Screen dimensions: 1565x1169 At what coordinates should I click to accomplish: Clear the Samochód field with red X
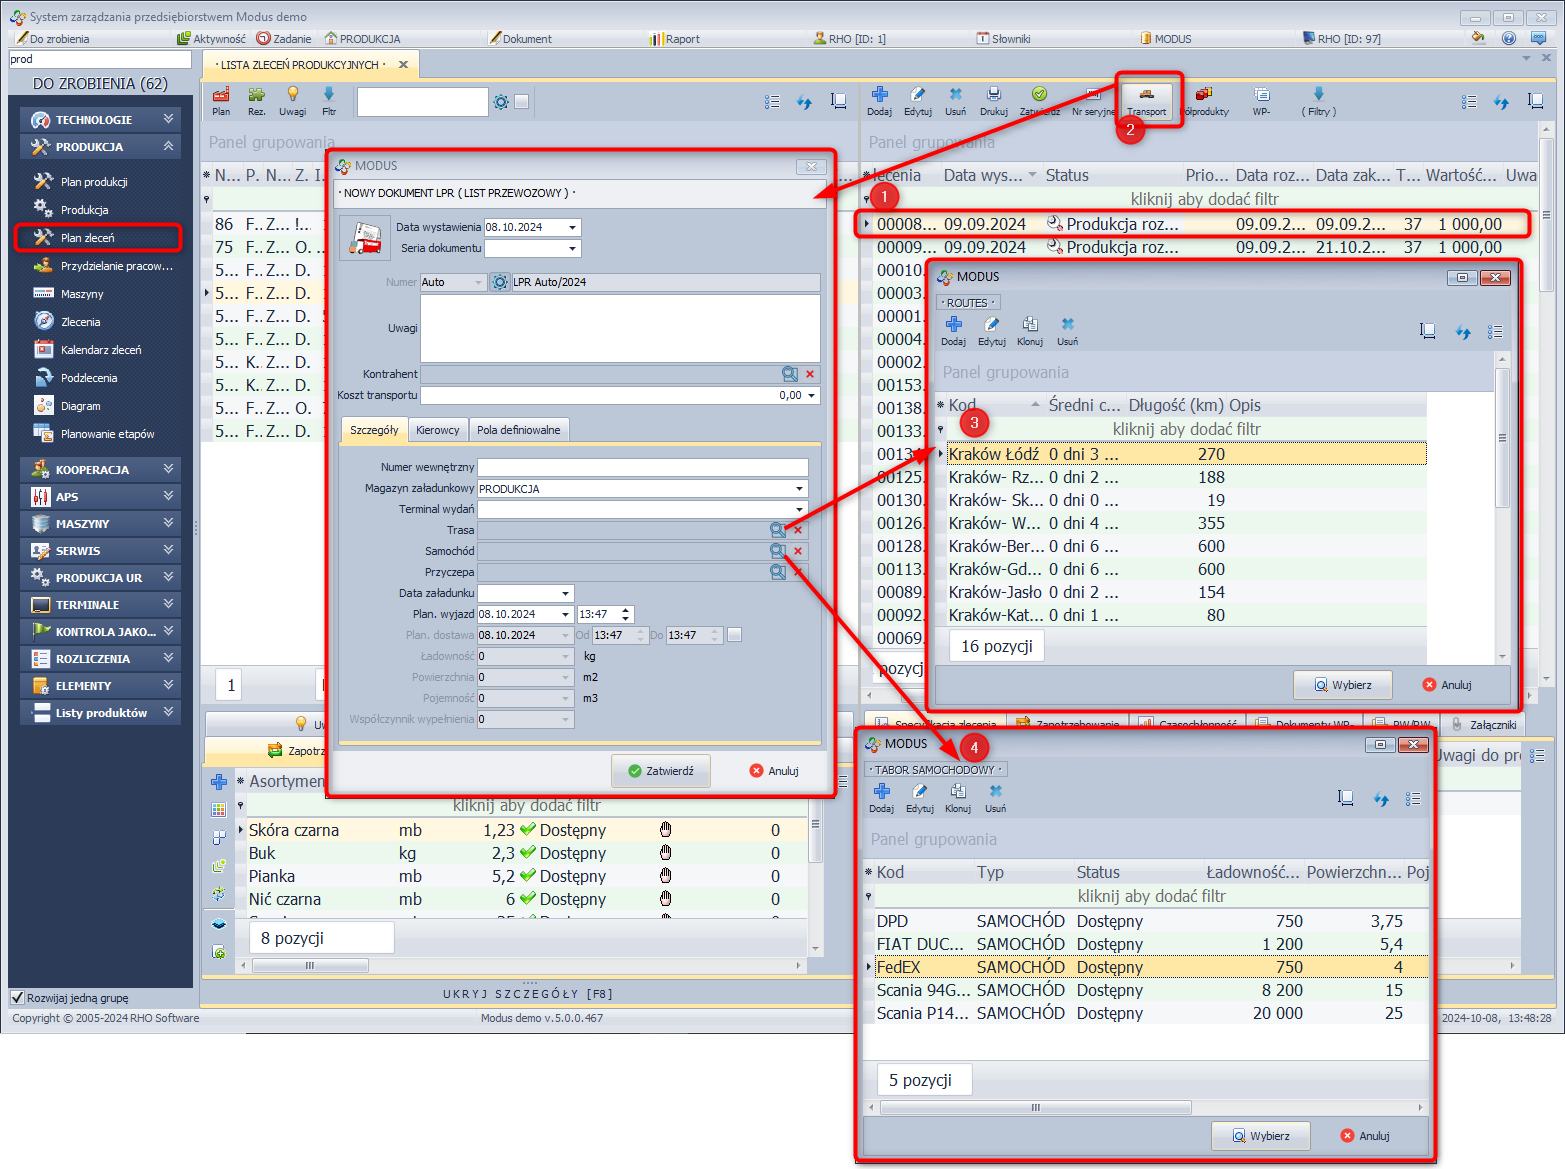(798, 551)
